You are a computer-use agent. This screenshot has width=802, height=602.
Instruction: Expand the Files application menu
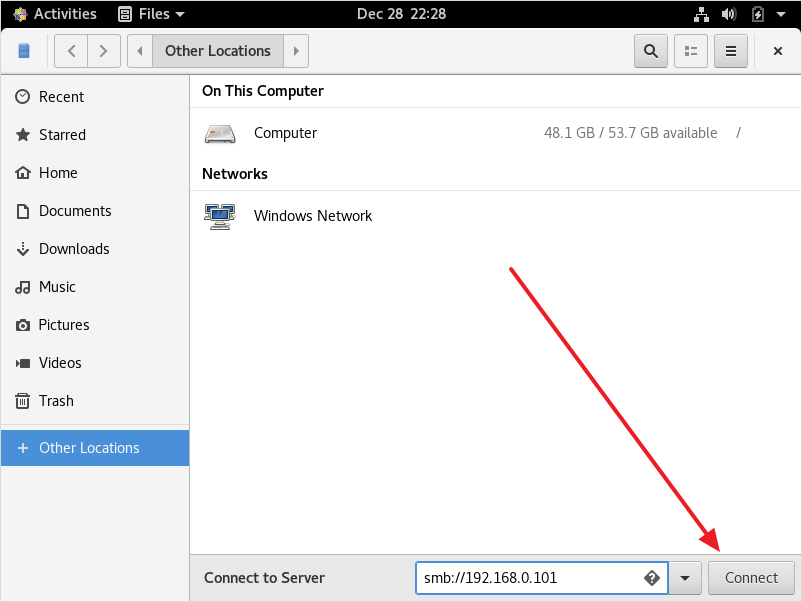(x=151, y=14)
